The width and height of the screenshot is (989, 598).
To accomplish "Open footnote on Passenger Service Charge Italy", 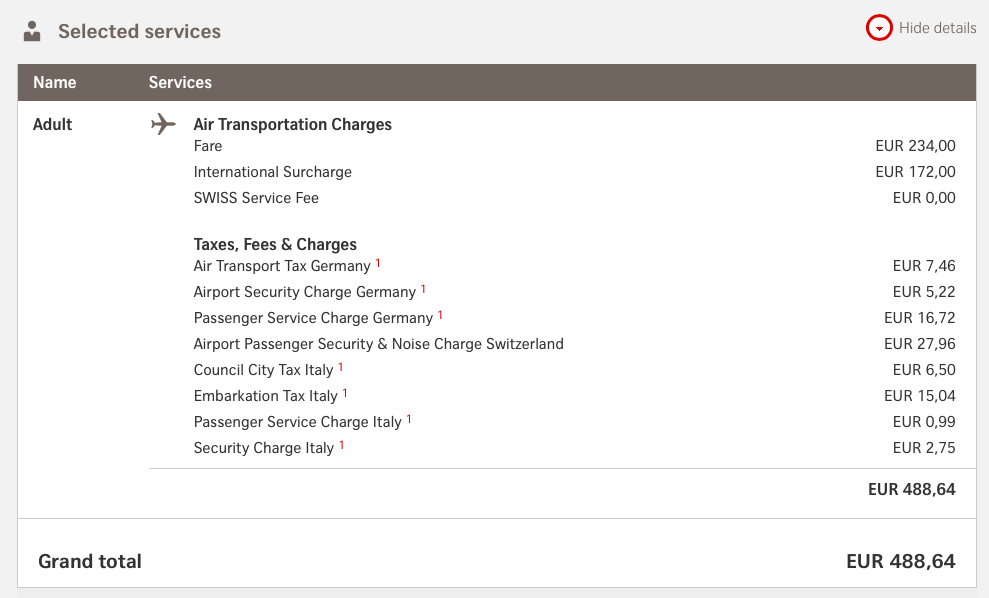I will point(409,420).
